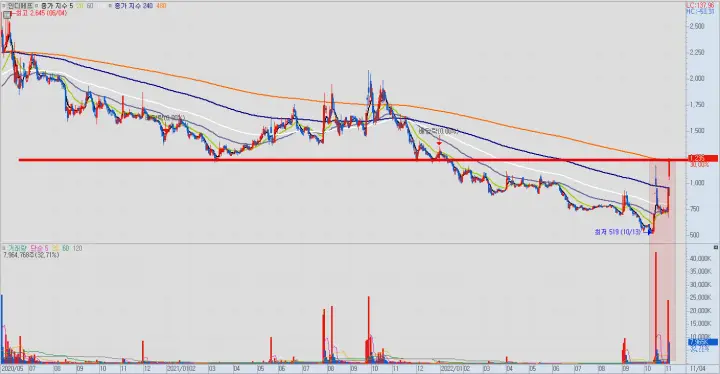Screen dimensions: 720x374
Task: Click the blue volume value tag on the axis
Action: click(x=703, y=342)
